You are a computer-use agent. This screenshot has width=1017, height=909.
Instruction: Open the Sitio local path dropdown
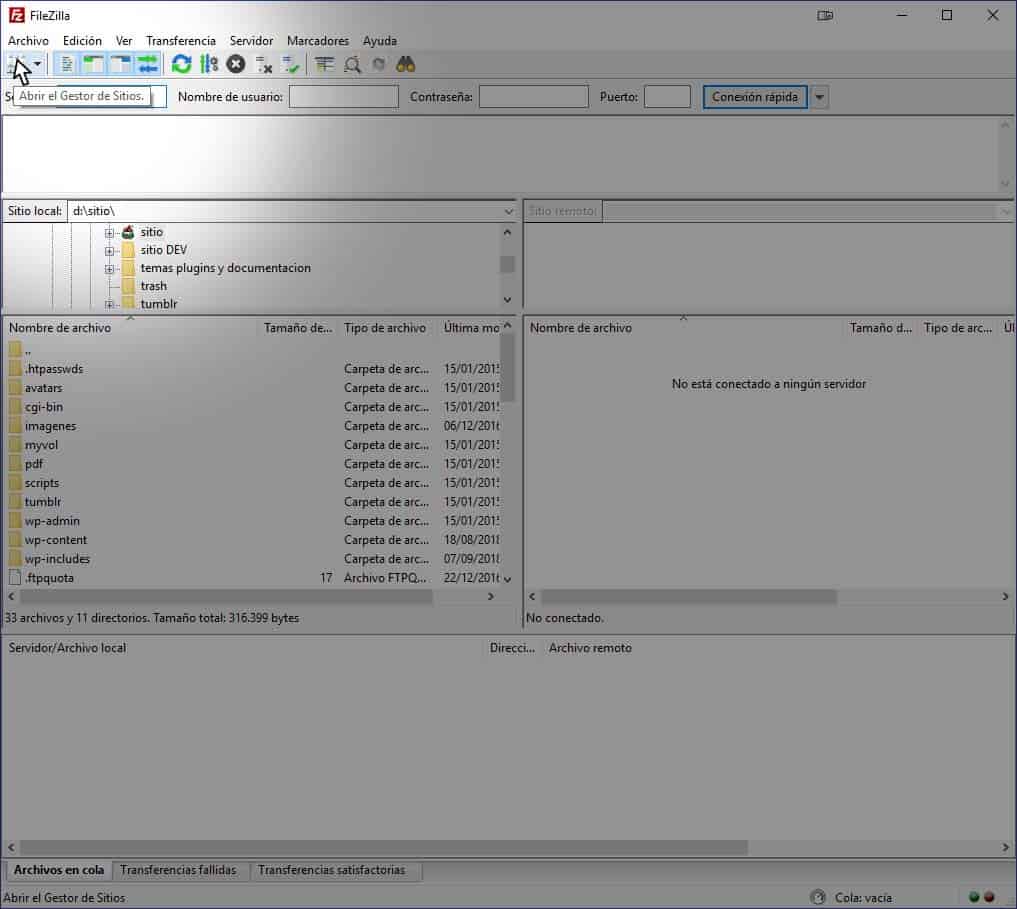[508, 212]
